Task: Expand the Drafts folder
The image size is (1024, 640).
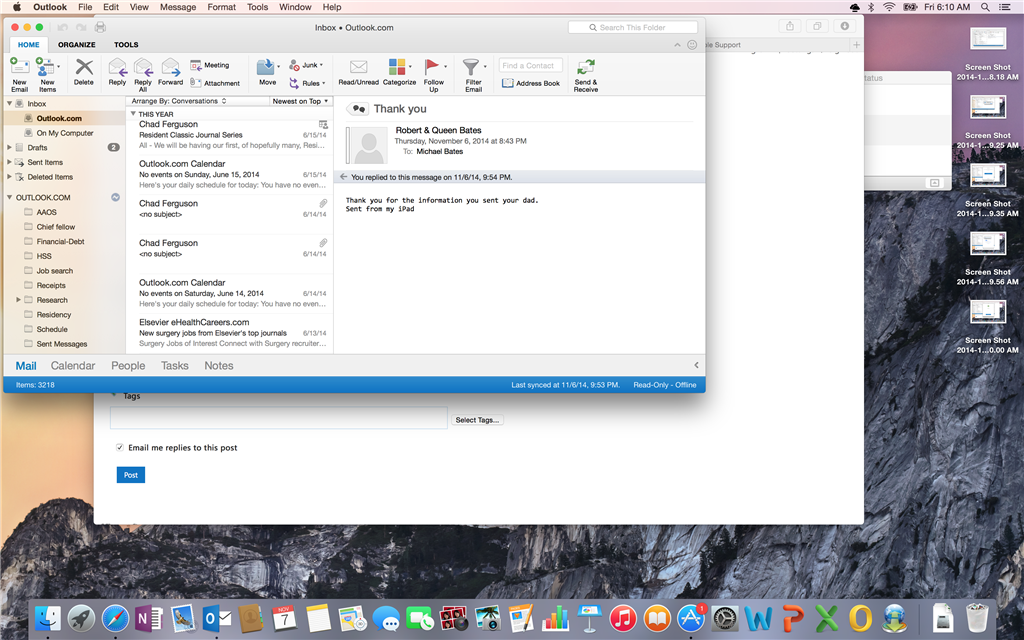Action: point(9,148)
